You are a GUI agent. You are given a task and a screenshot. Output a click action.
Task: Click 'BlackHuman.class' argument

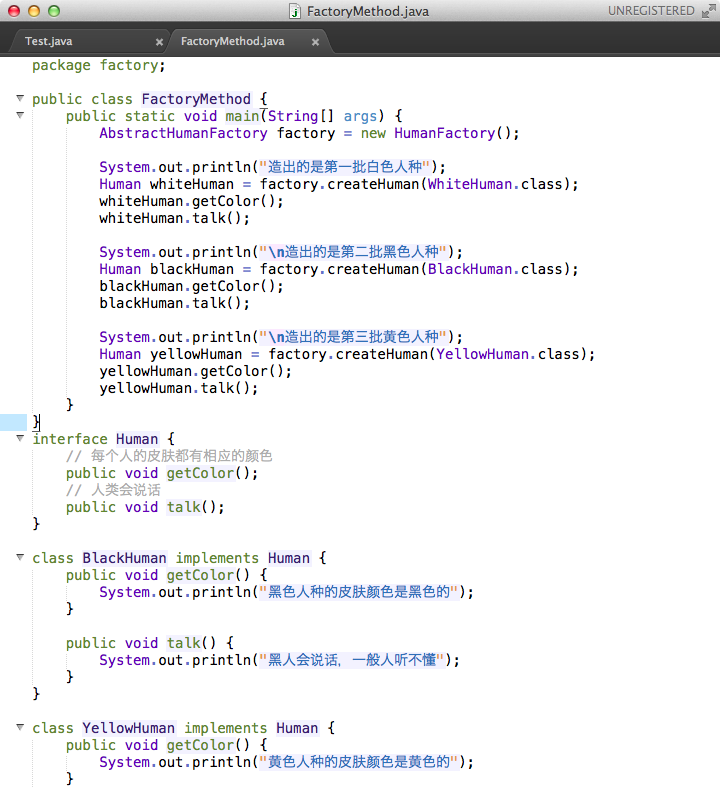[x=495, y=269]
